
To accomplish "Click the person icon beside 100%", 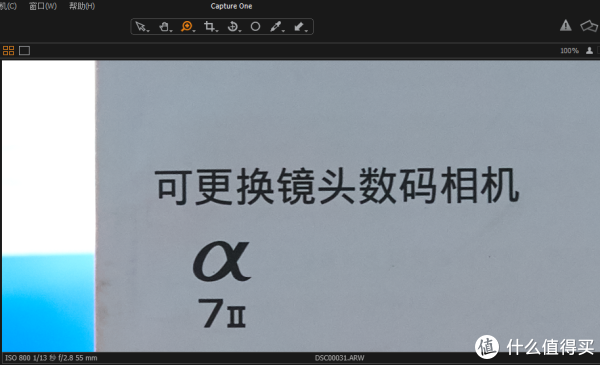I will coord(589,51).
